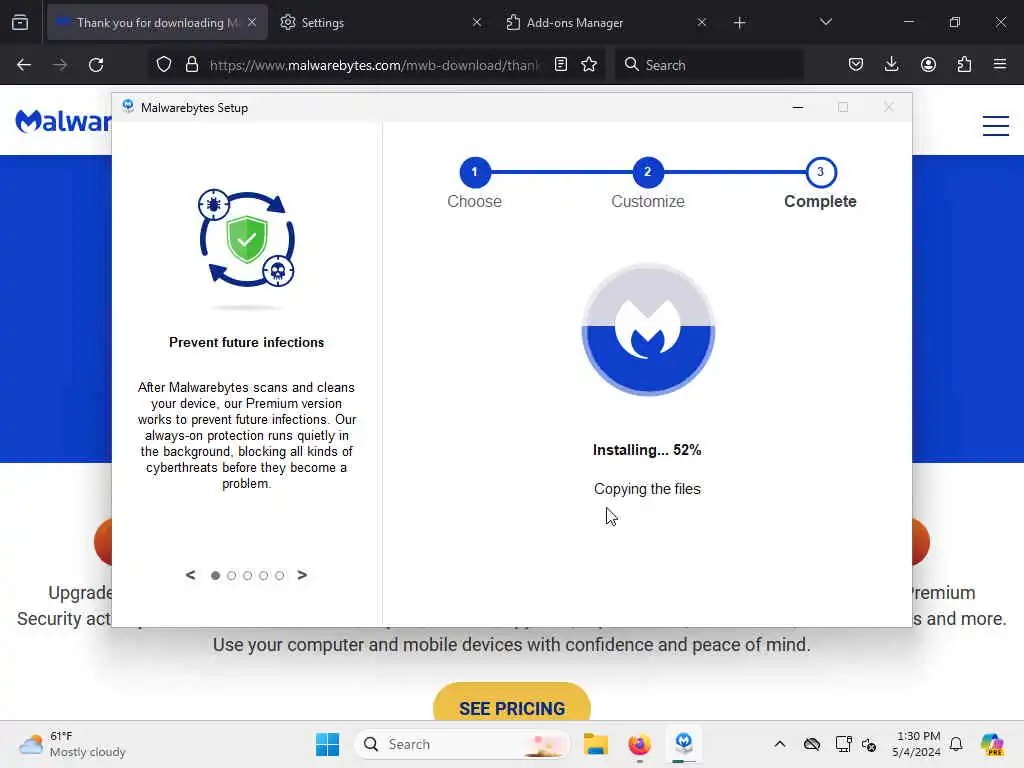The height and width of the screenshot is (768, 1024).
Task: Select the fifth carousel dot
Action: pos(280,575)
